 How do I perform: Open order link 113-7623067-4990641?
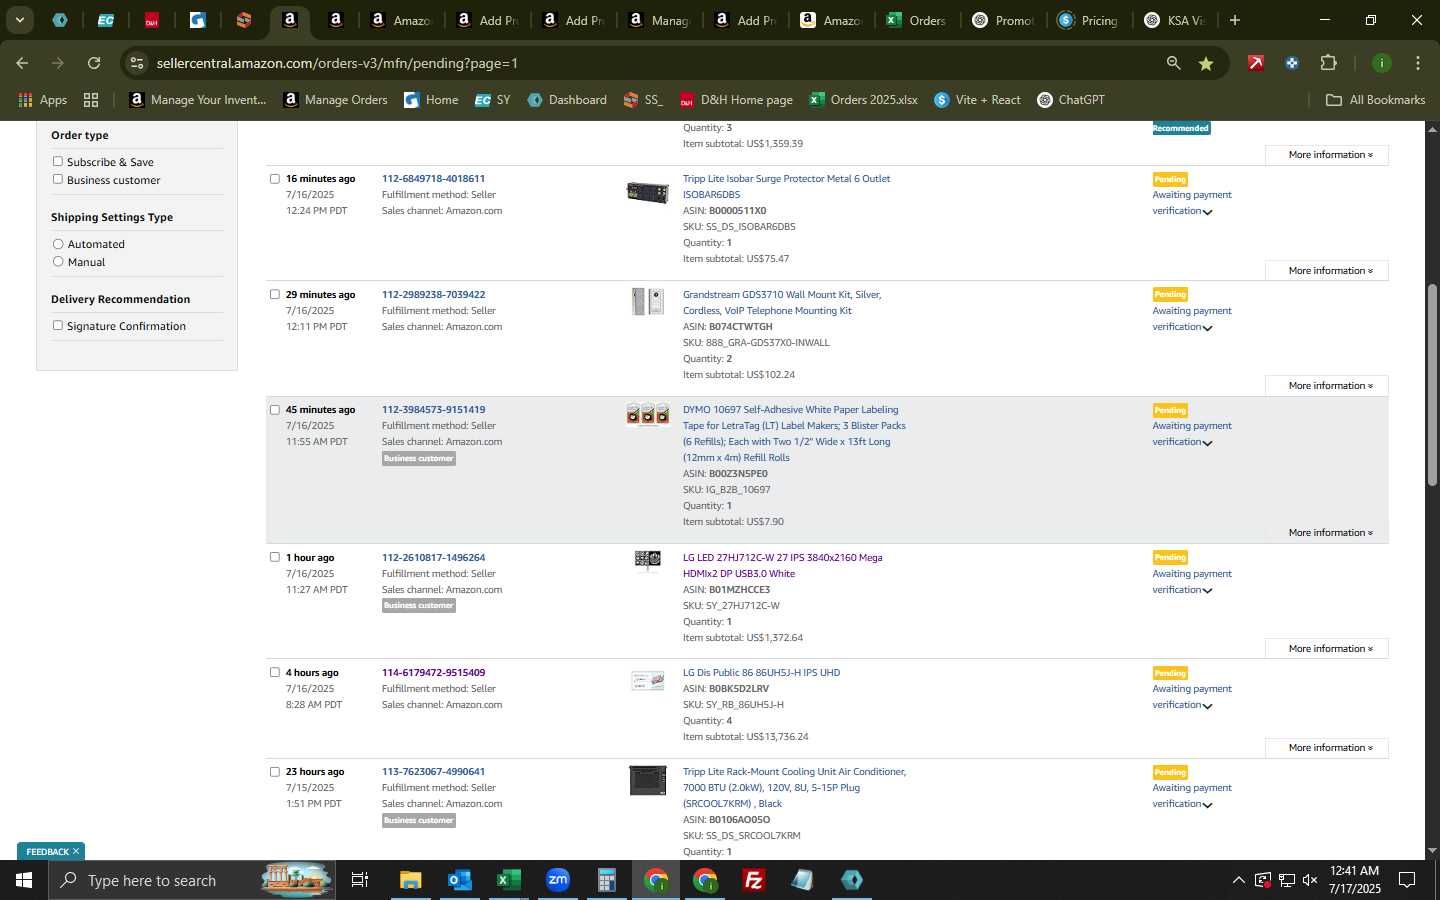433,772
